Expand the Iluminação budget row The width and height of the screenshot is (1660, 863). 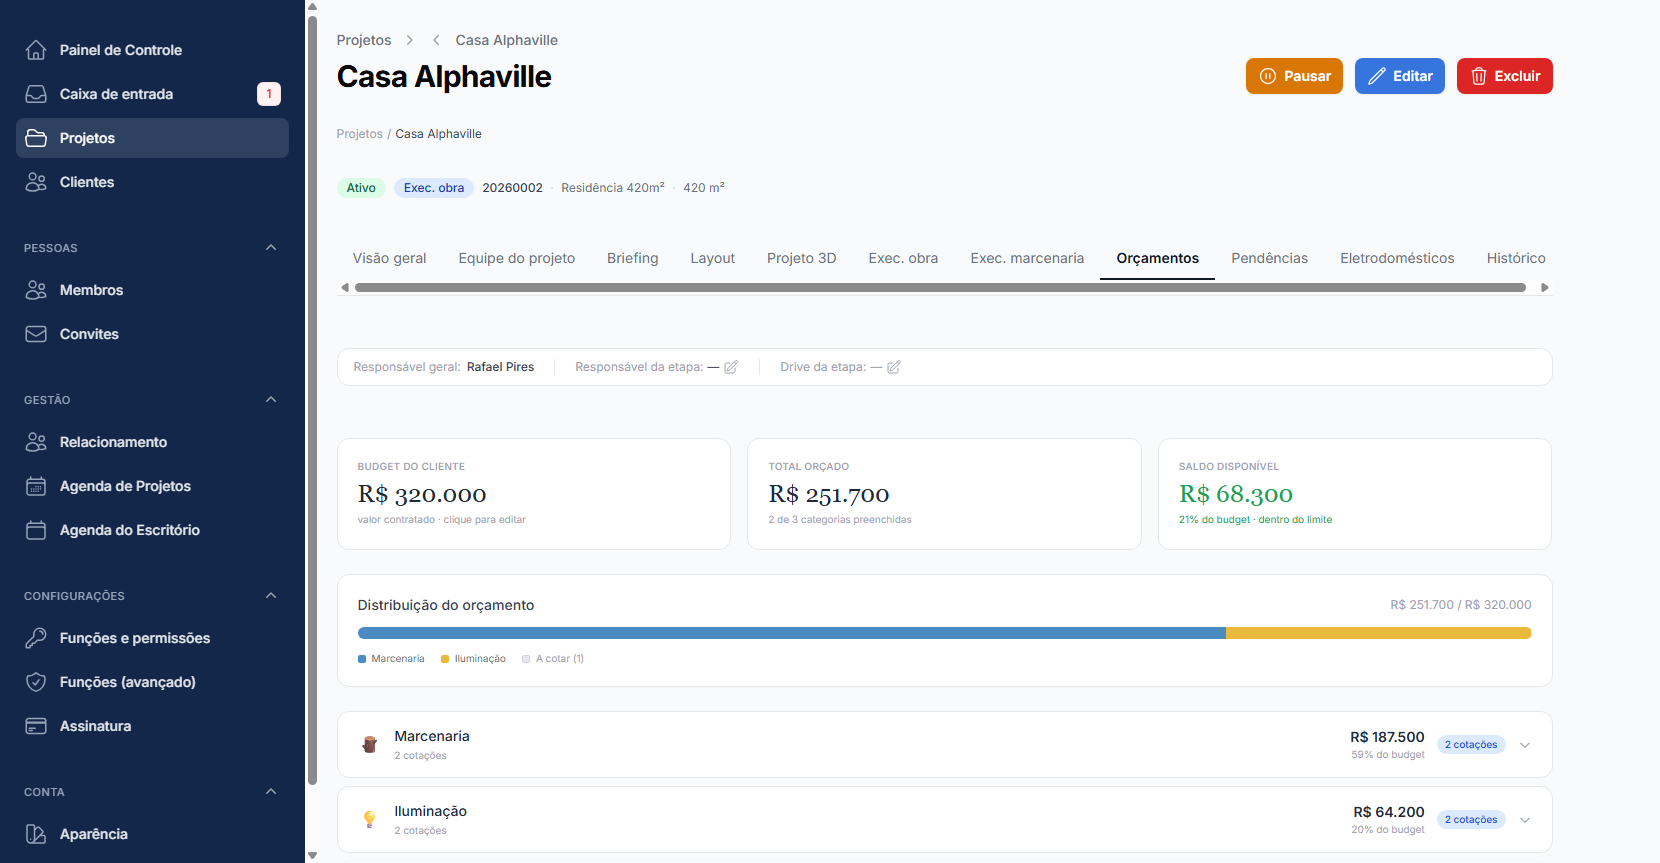pyautogui.click(x=1525, y=820)
